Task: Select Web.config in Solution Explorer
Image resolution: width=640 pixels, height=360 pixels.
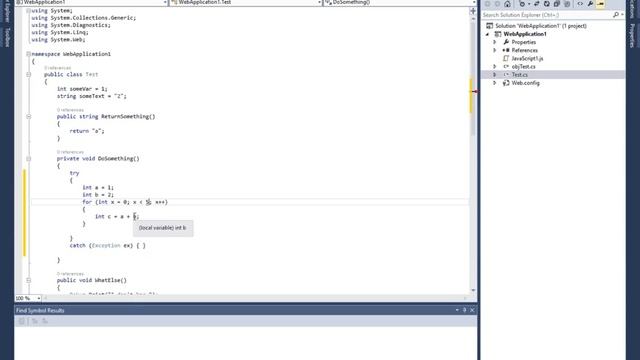Action: (525, 83)
